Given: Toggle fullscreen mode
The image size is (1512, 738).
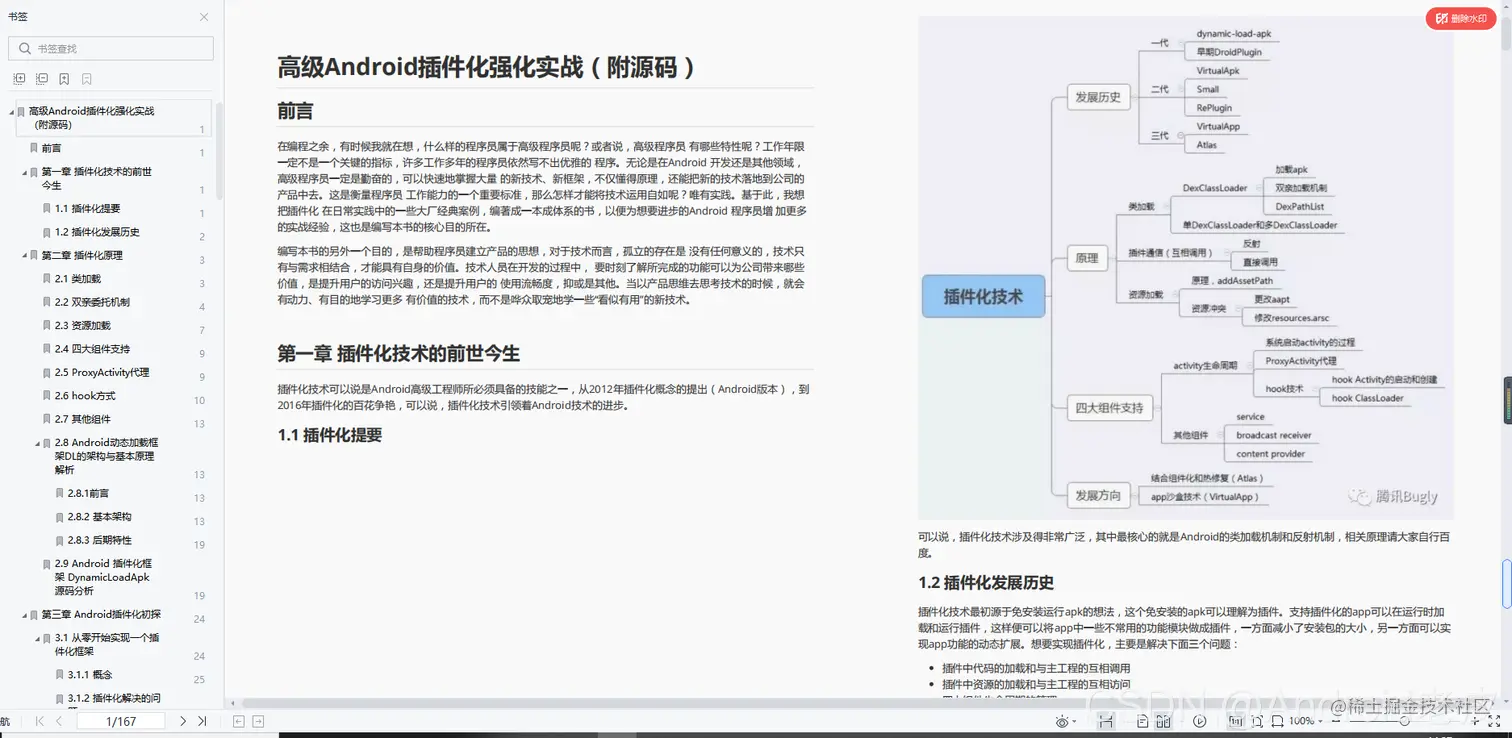Looking at the screenshot, I should (1492, 720).
